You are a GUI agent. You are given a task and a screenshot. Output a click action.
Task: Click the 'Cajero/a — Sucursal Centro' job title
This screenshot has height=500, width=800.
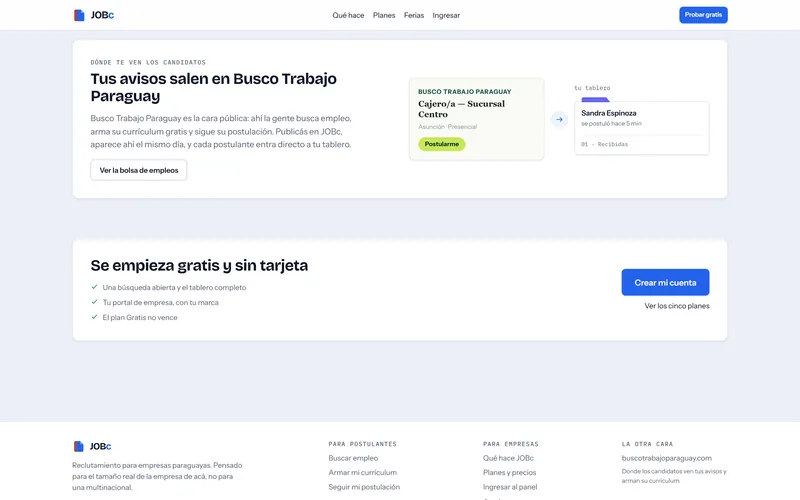click(x=462, y=109)
